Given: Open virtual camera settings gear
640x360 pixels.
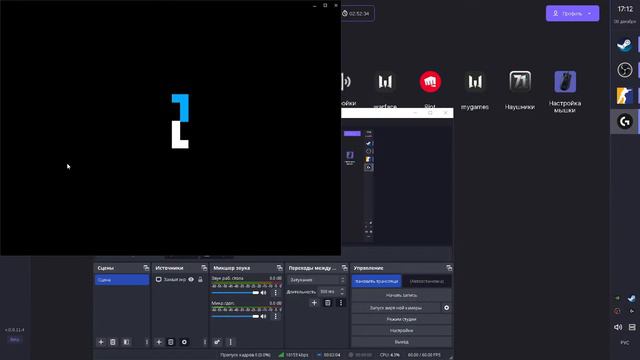Looking at the screenshot, I should pos(447,308).
